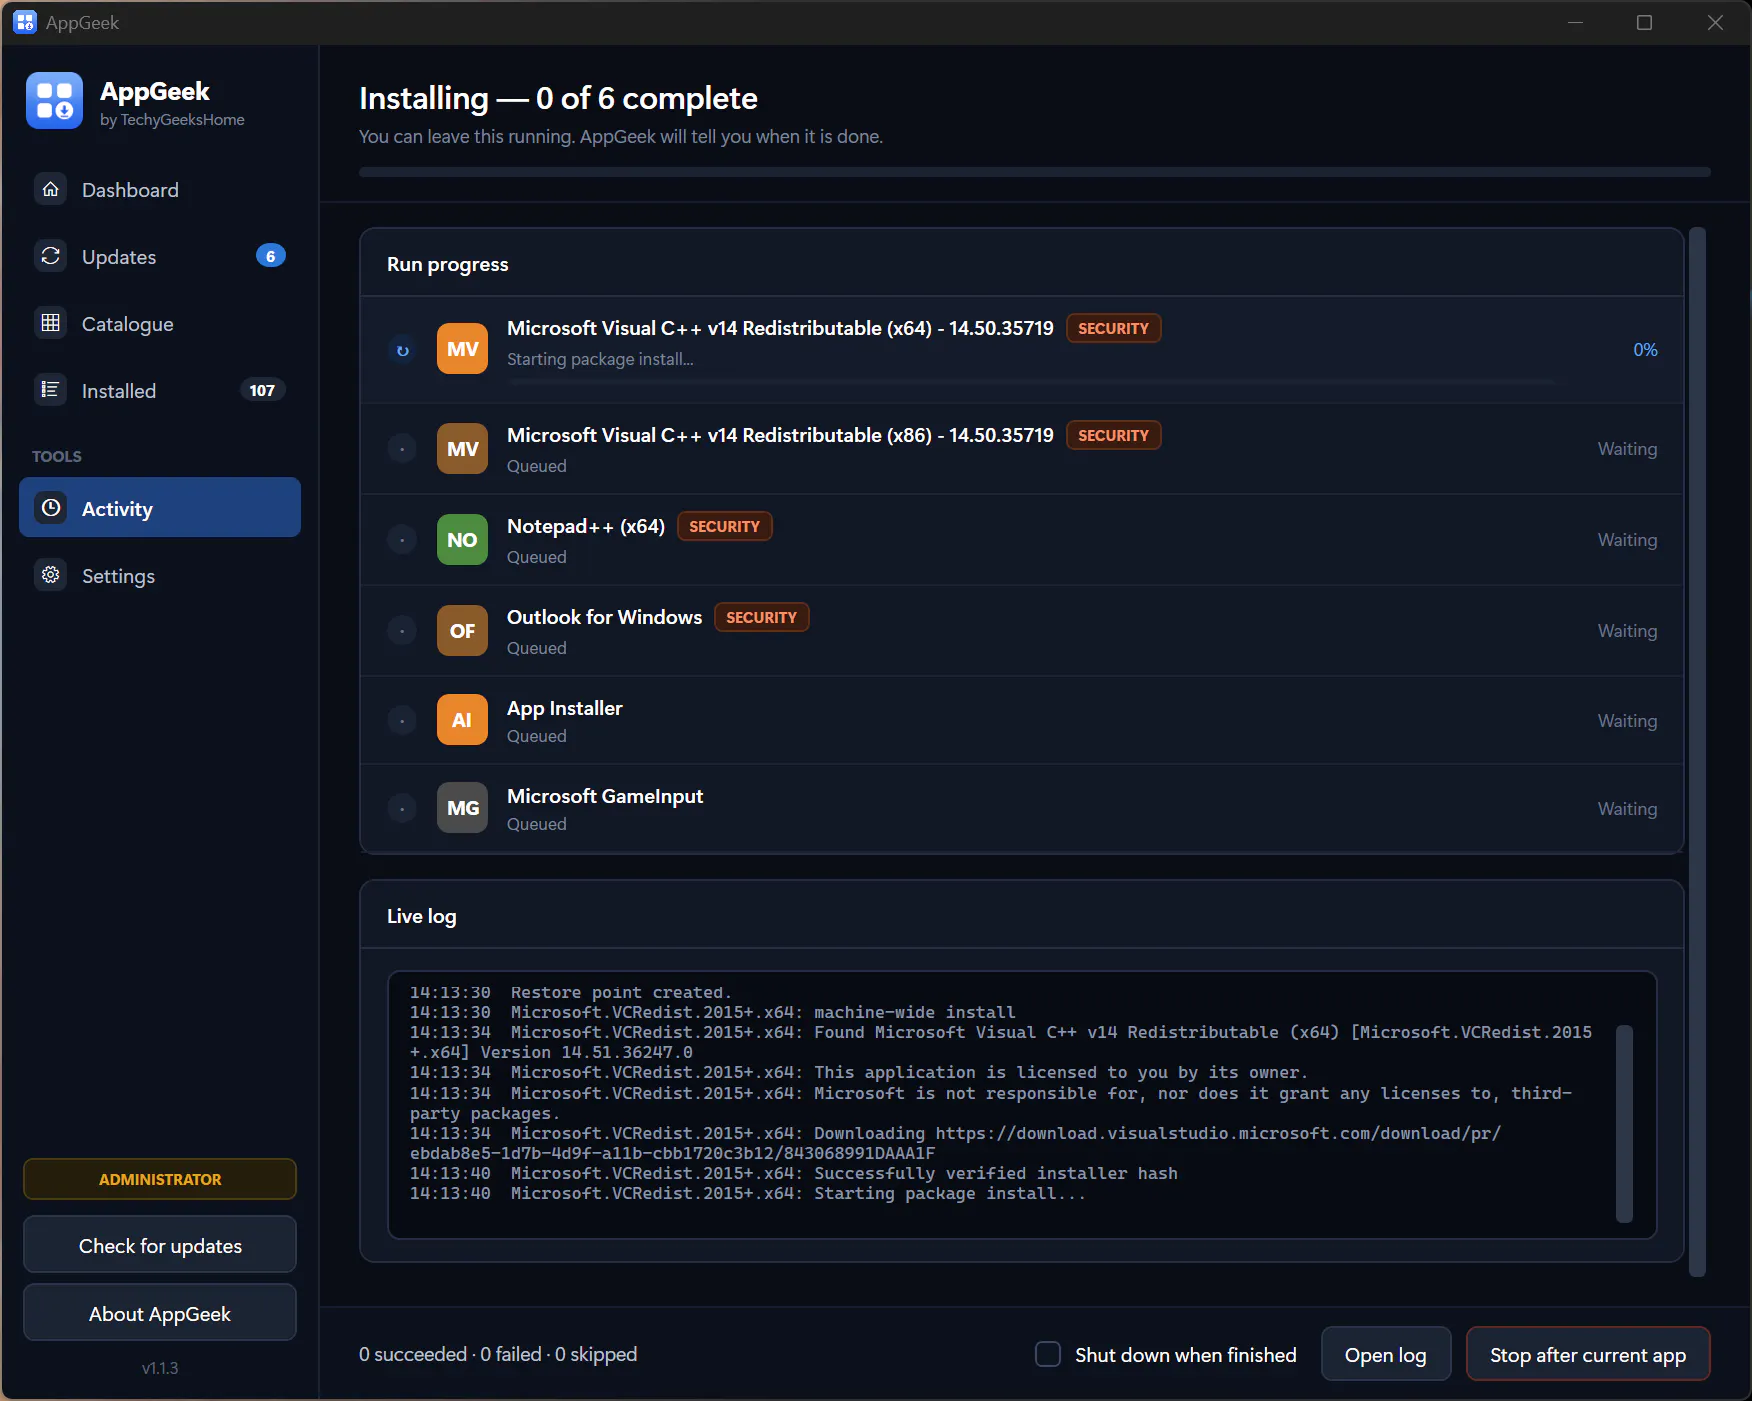Click the MV icon for Redistributable (x64)
The image size is (1752, 1401).
pyautogui.click(x=462, y=349)
